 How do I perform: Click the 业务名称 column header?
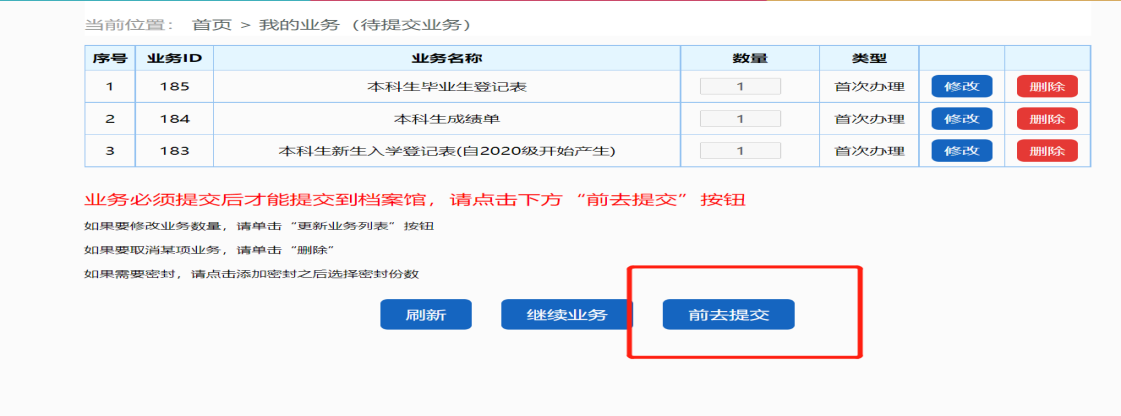point(446,58)
